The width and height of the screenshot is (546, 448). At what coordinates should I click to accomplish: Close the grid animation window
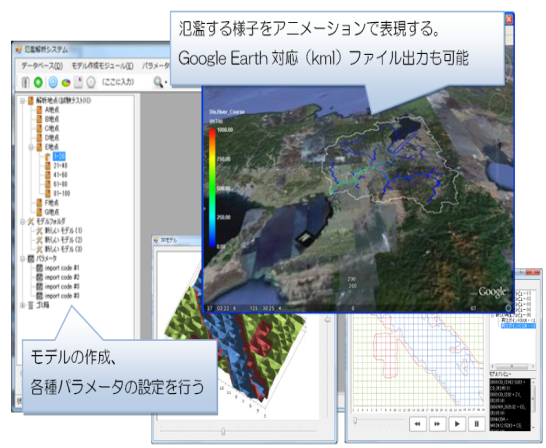click(x=533, y=272)
